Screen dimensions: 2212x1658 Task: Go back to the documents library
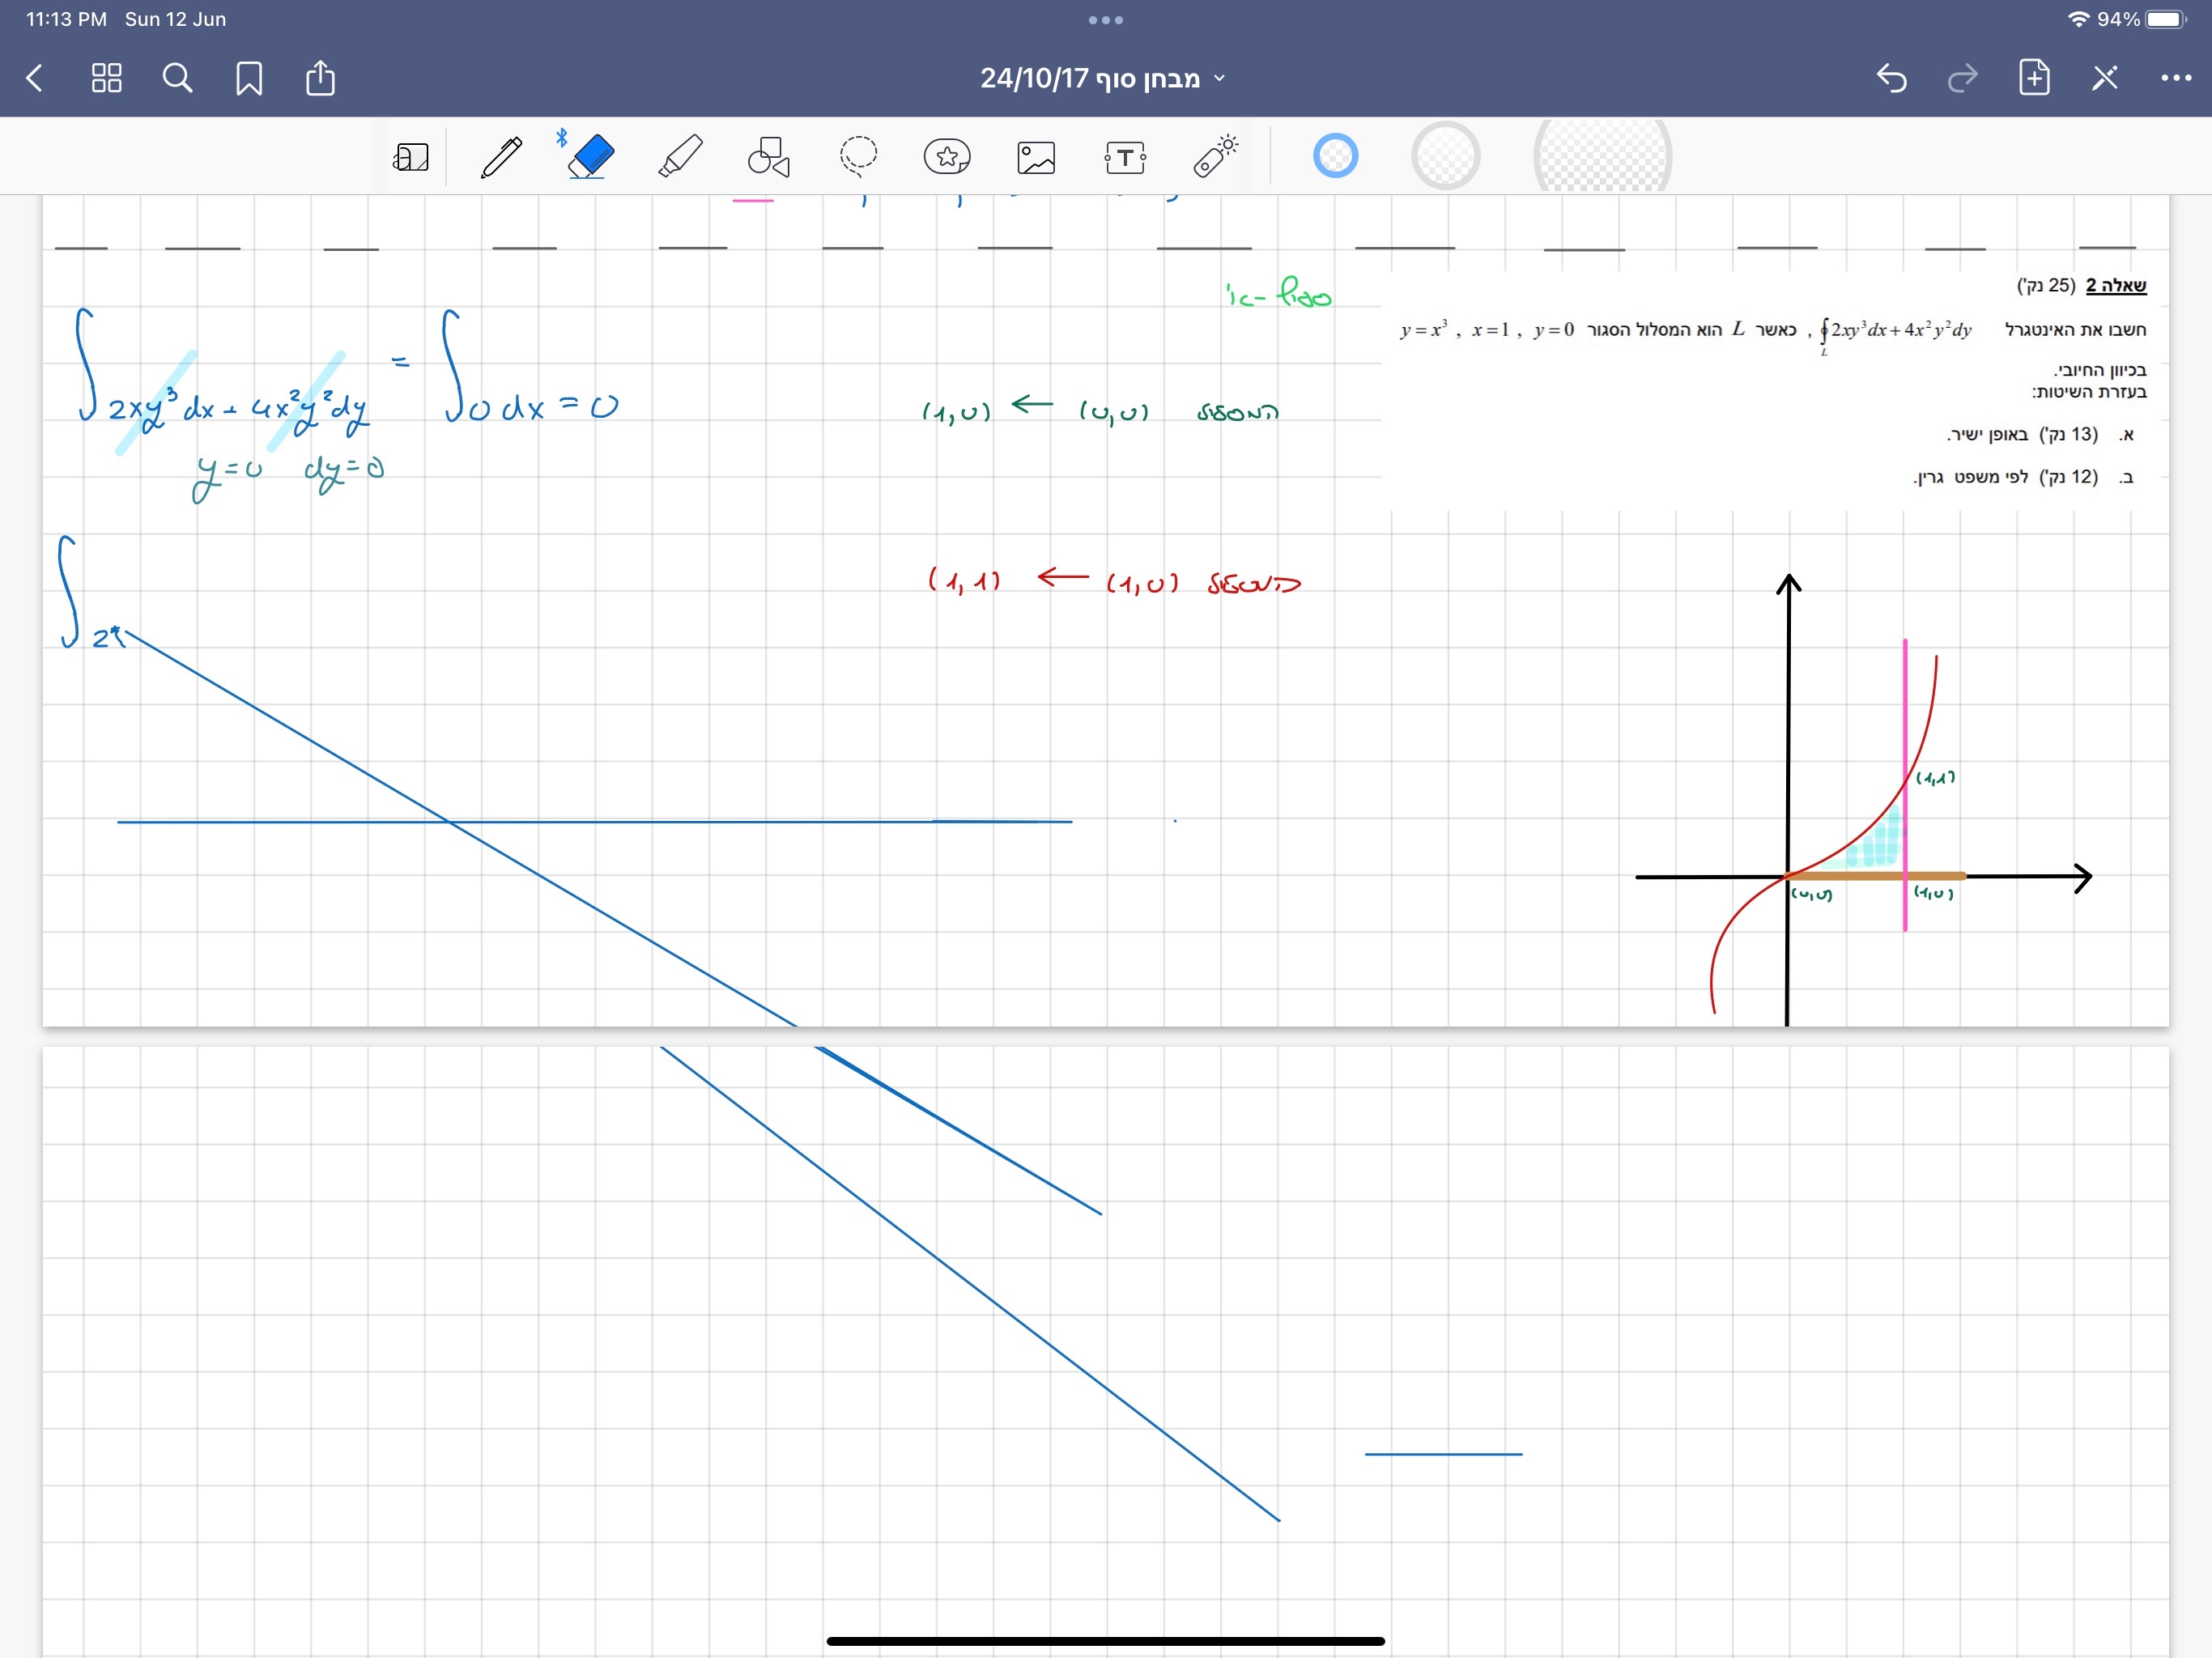click(35, 78)
